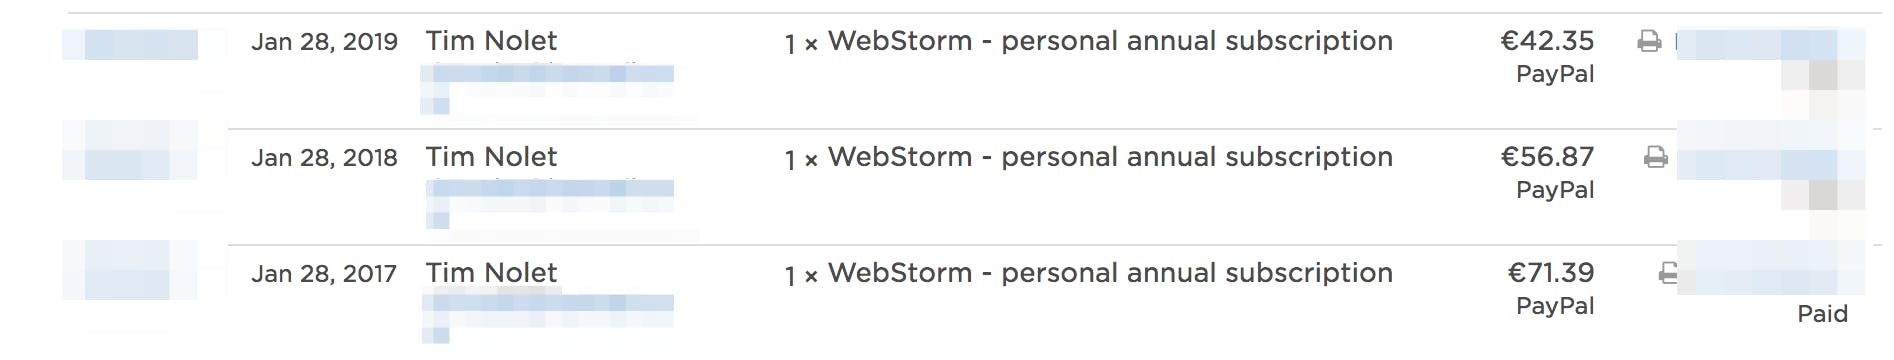Click Tim Nolet in the 2017 order
Image resolution: width=1894 pixels, height=360 pixels.
491,273
